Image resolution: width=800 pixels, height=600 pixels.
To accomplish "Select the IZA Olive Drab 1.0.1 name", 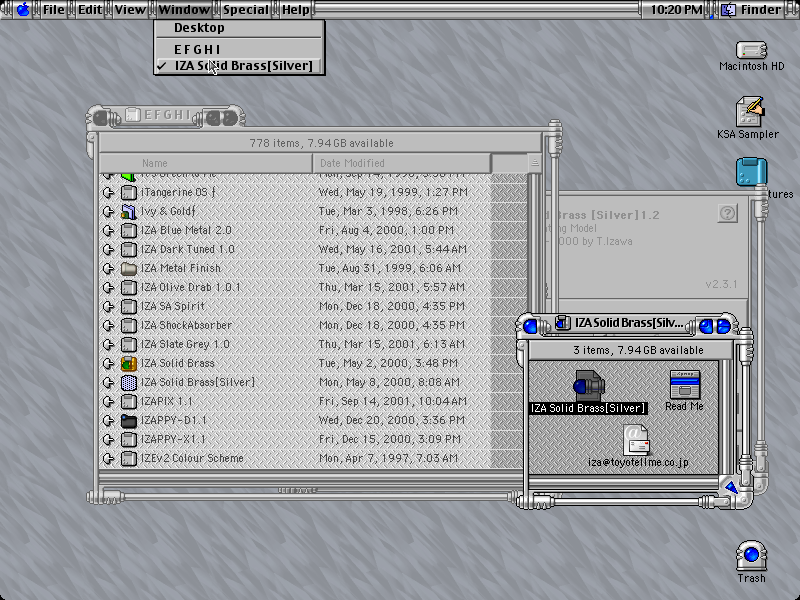I will click(x=190, y=287).
